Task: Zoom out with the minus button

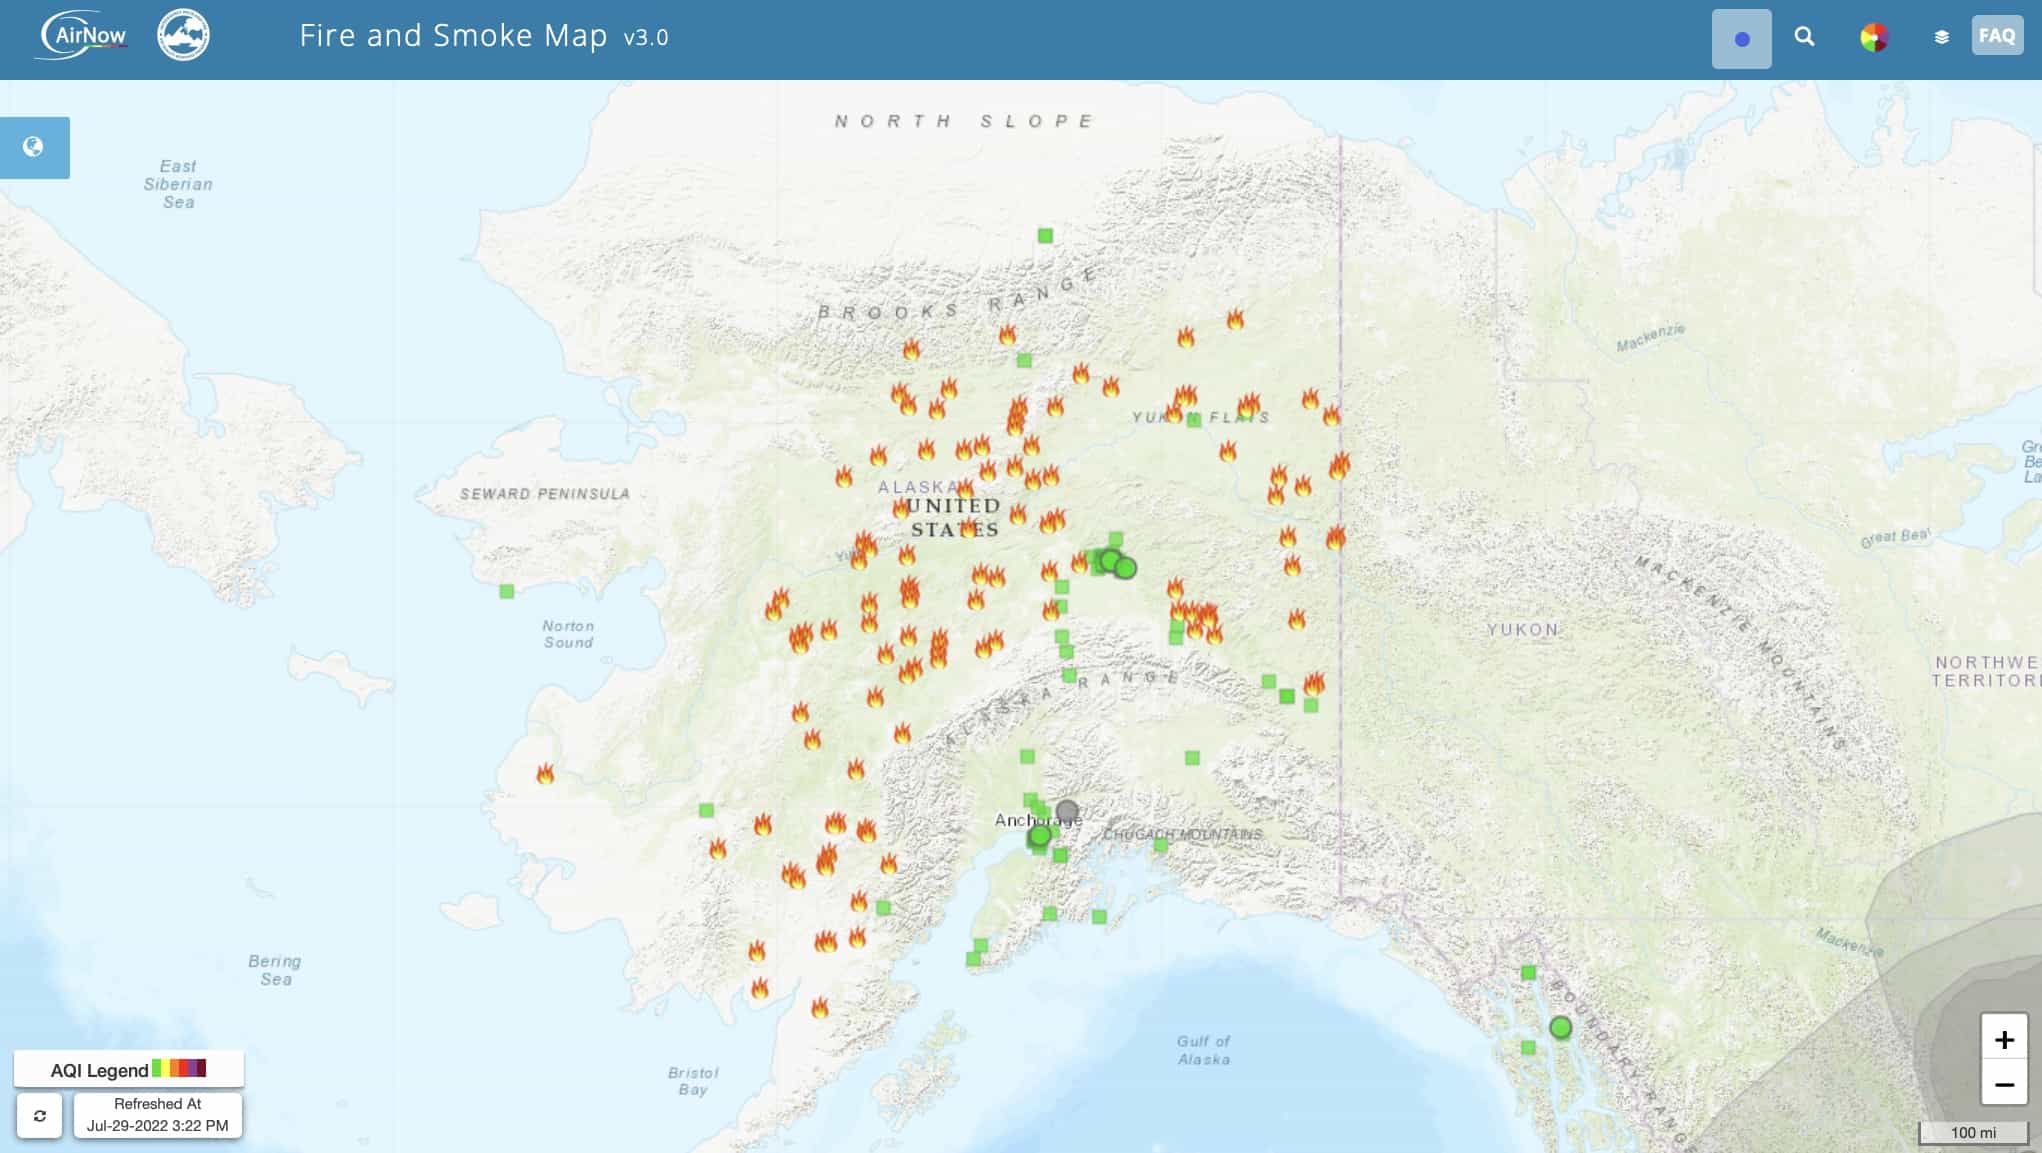Action: [2004, 1085]
